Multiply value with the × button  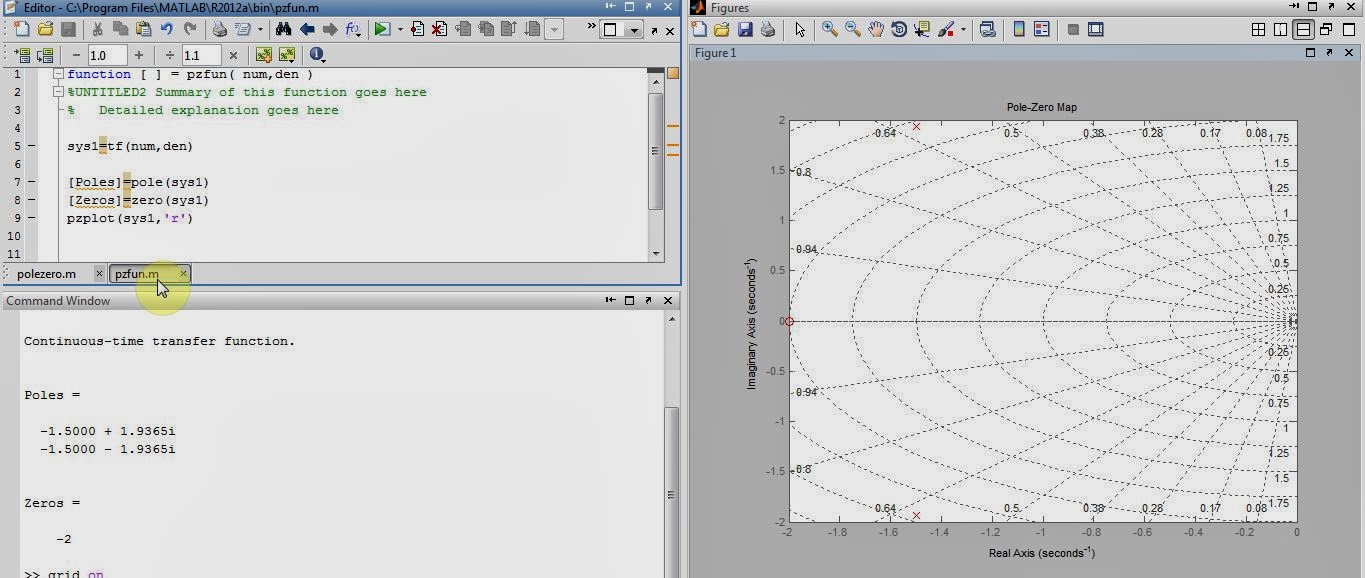coord(233,55)
